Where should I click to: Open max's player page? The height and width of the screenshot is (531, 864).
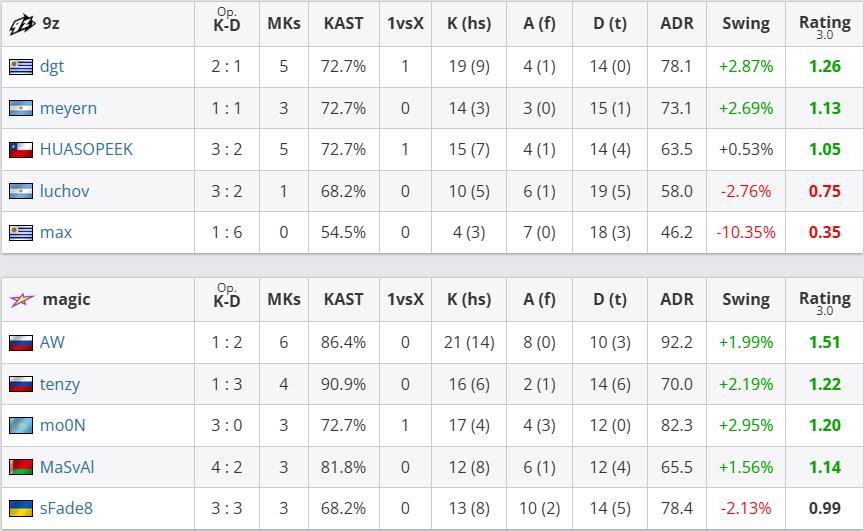coord(56,232)
